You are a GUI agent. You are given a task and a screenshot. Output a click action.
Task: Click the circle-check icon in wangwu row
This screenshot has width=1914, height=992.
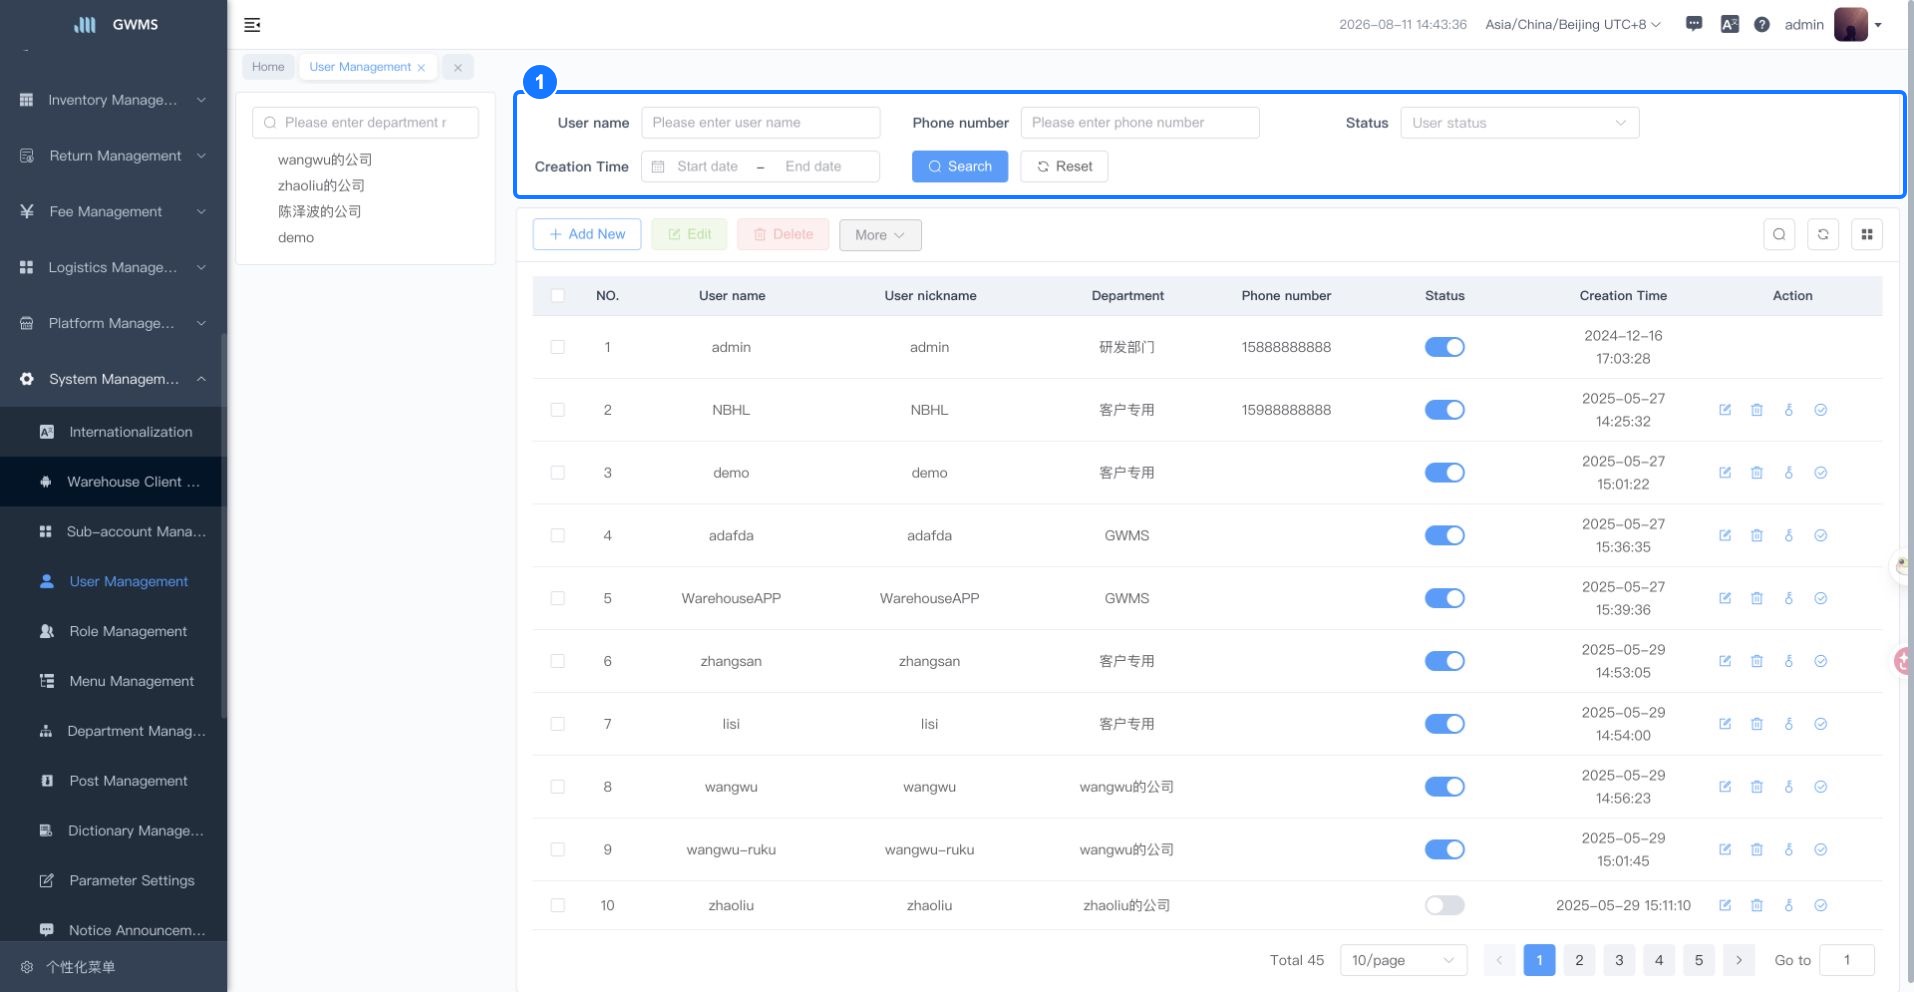pyautogui.click(x=1821, y=787)
